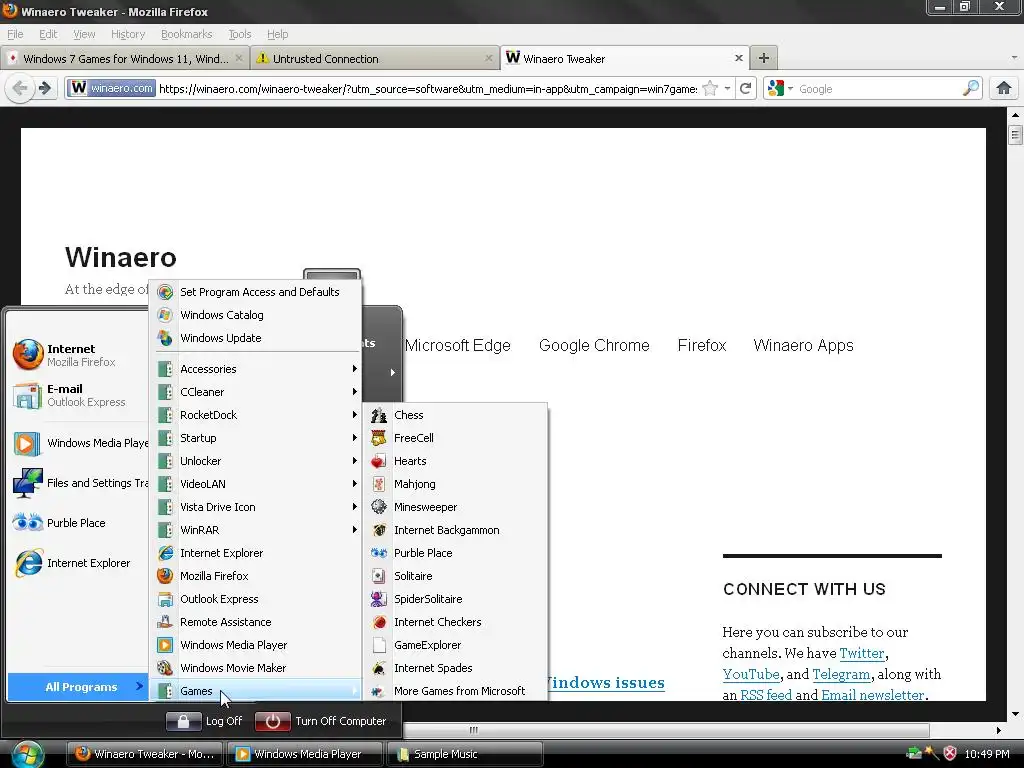
Task: Expand the RocketDock folder
Action: pyautogui.click(x=257, y=415)
